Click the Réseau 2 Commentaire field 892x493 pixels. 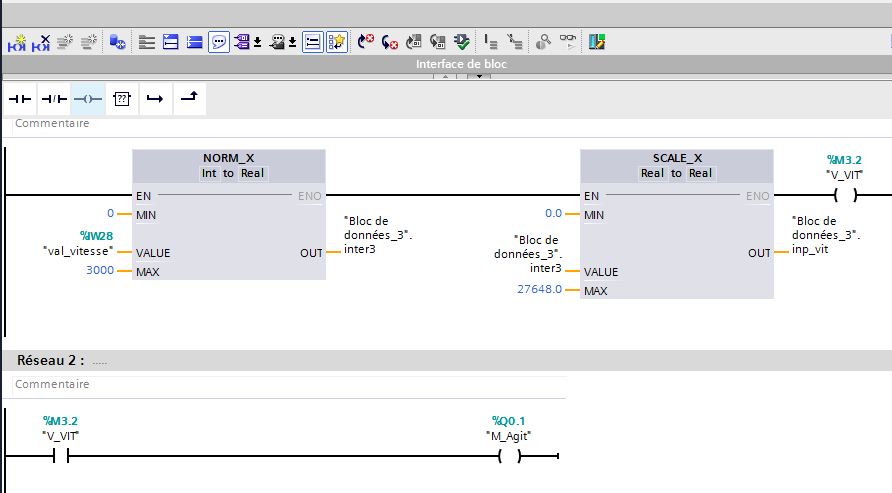click(288, 384)
